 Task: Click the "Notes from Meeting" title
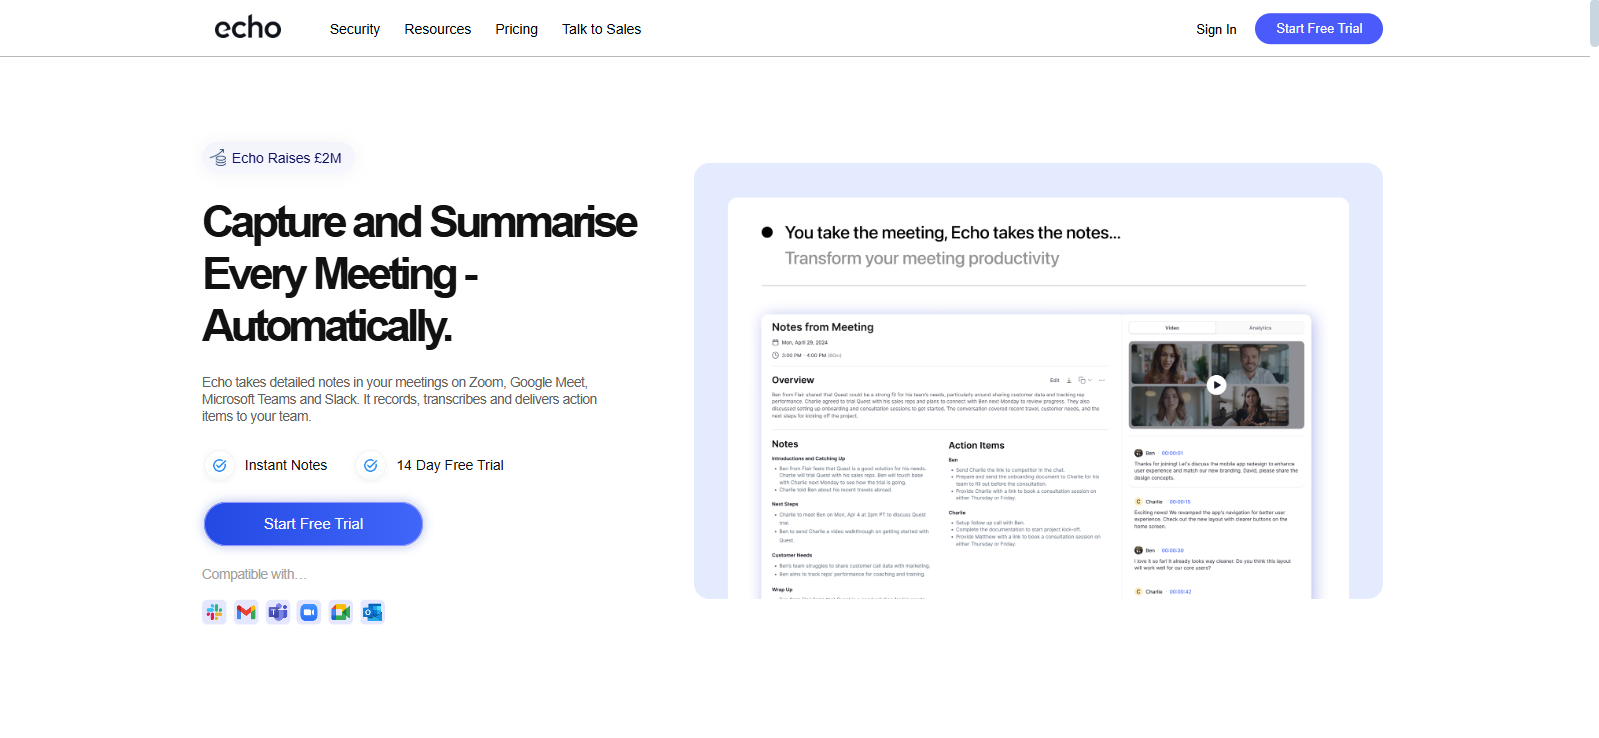823,327
